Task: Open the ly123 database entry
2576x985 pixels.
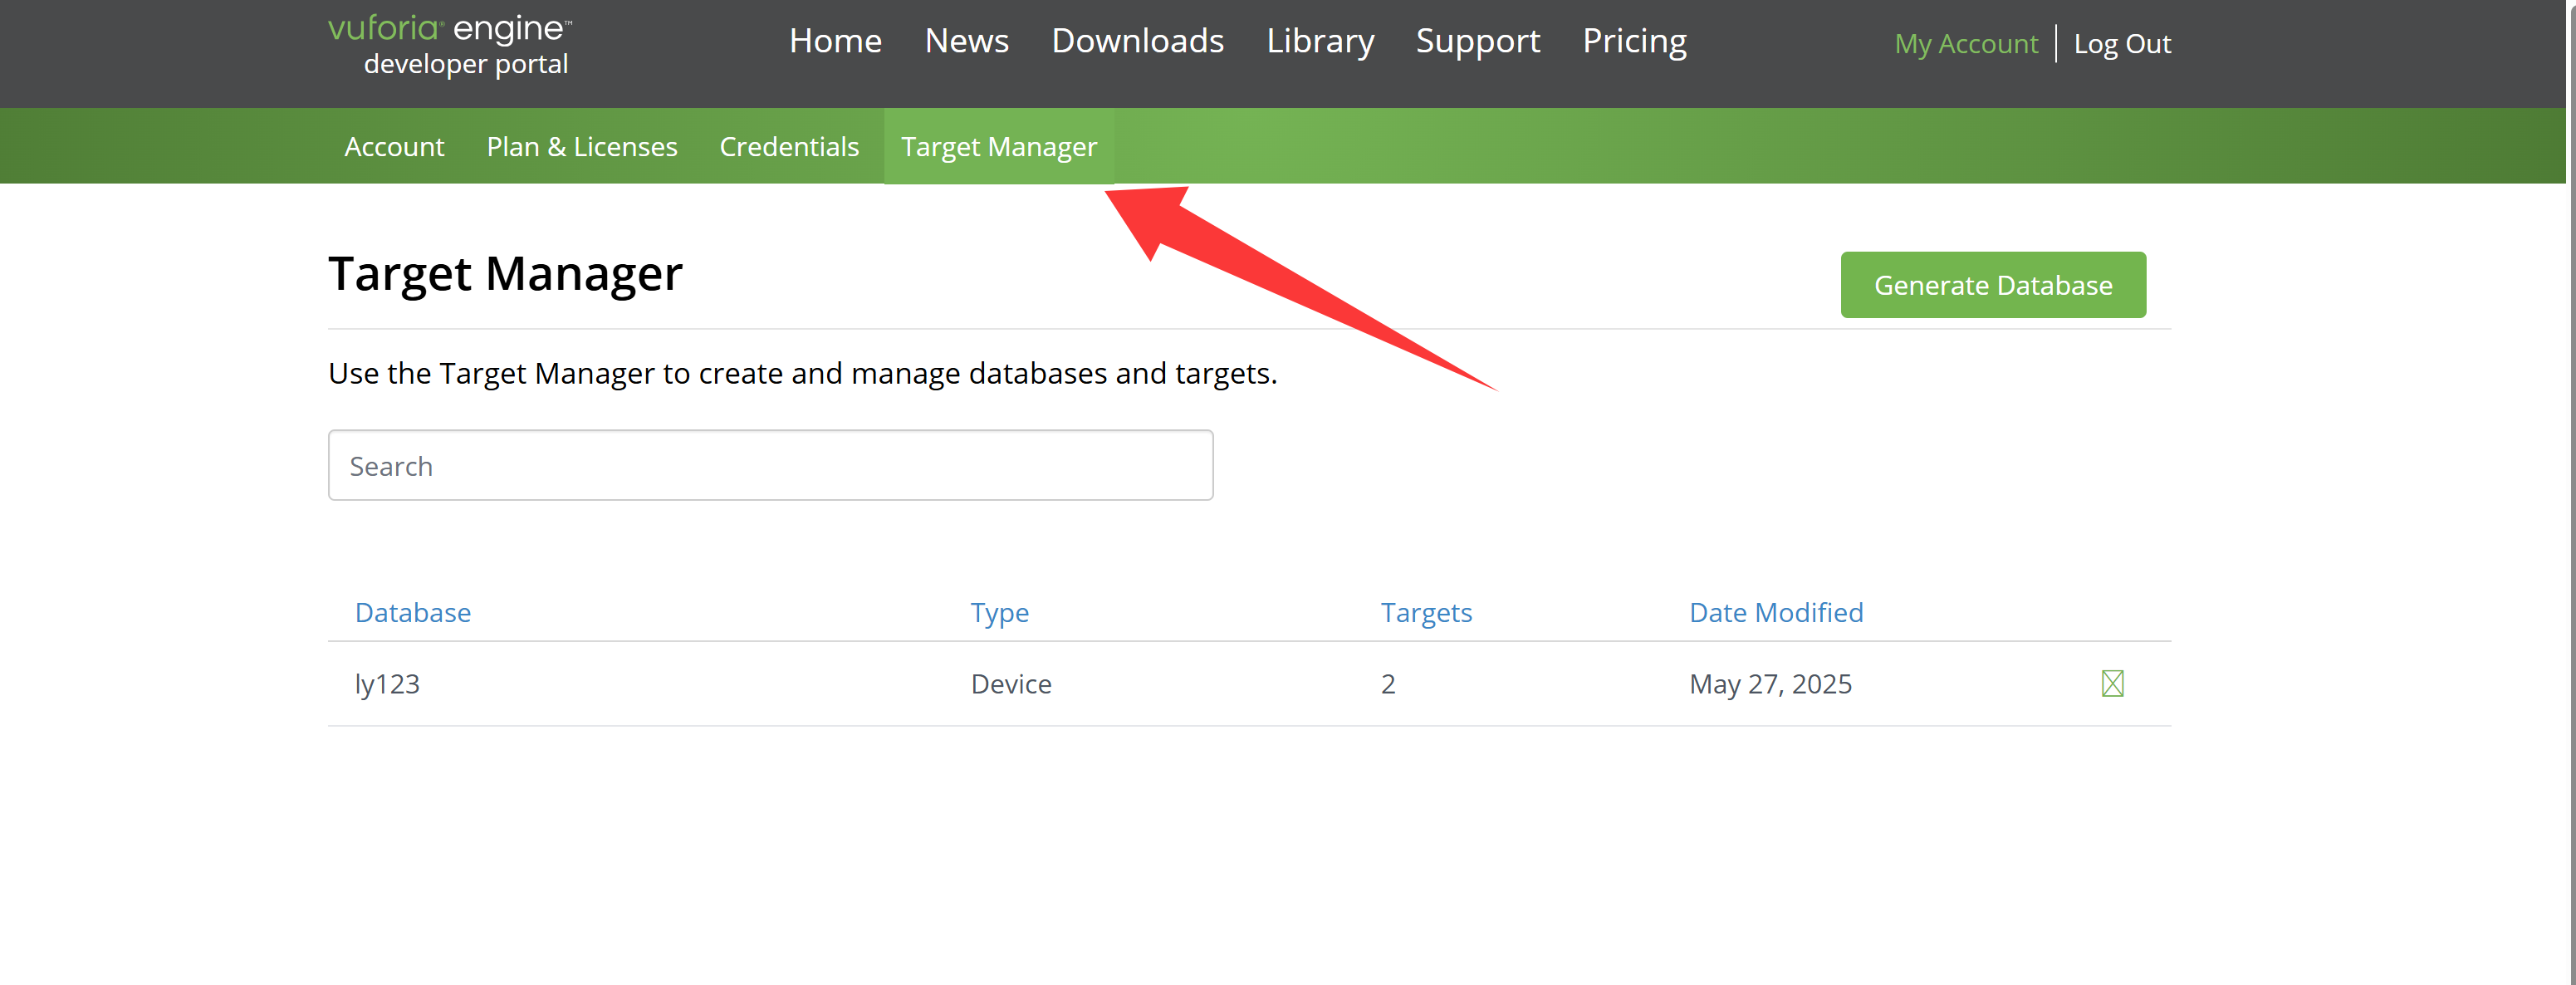Action: (x=387, y=684)
